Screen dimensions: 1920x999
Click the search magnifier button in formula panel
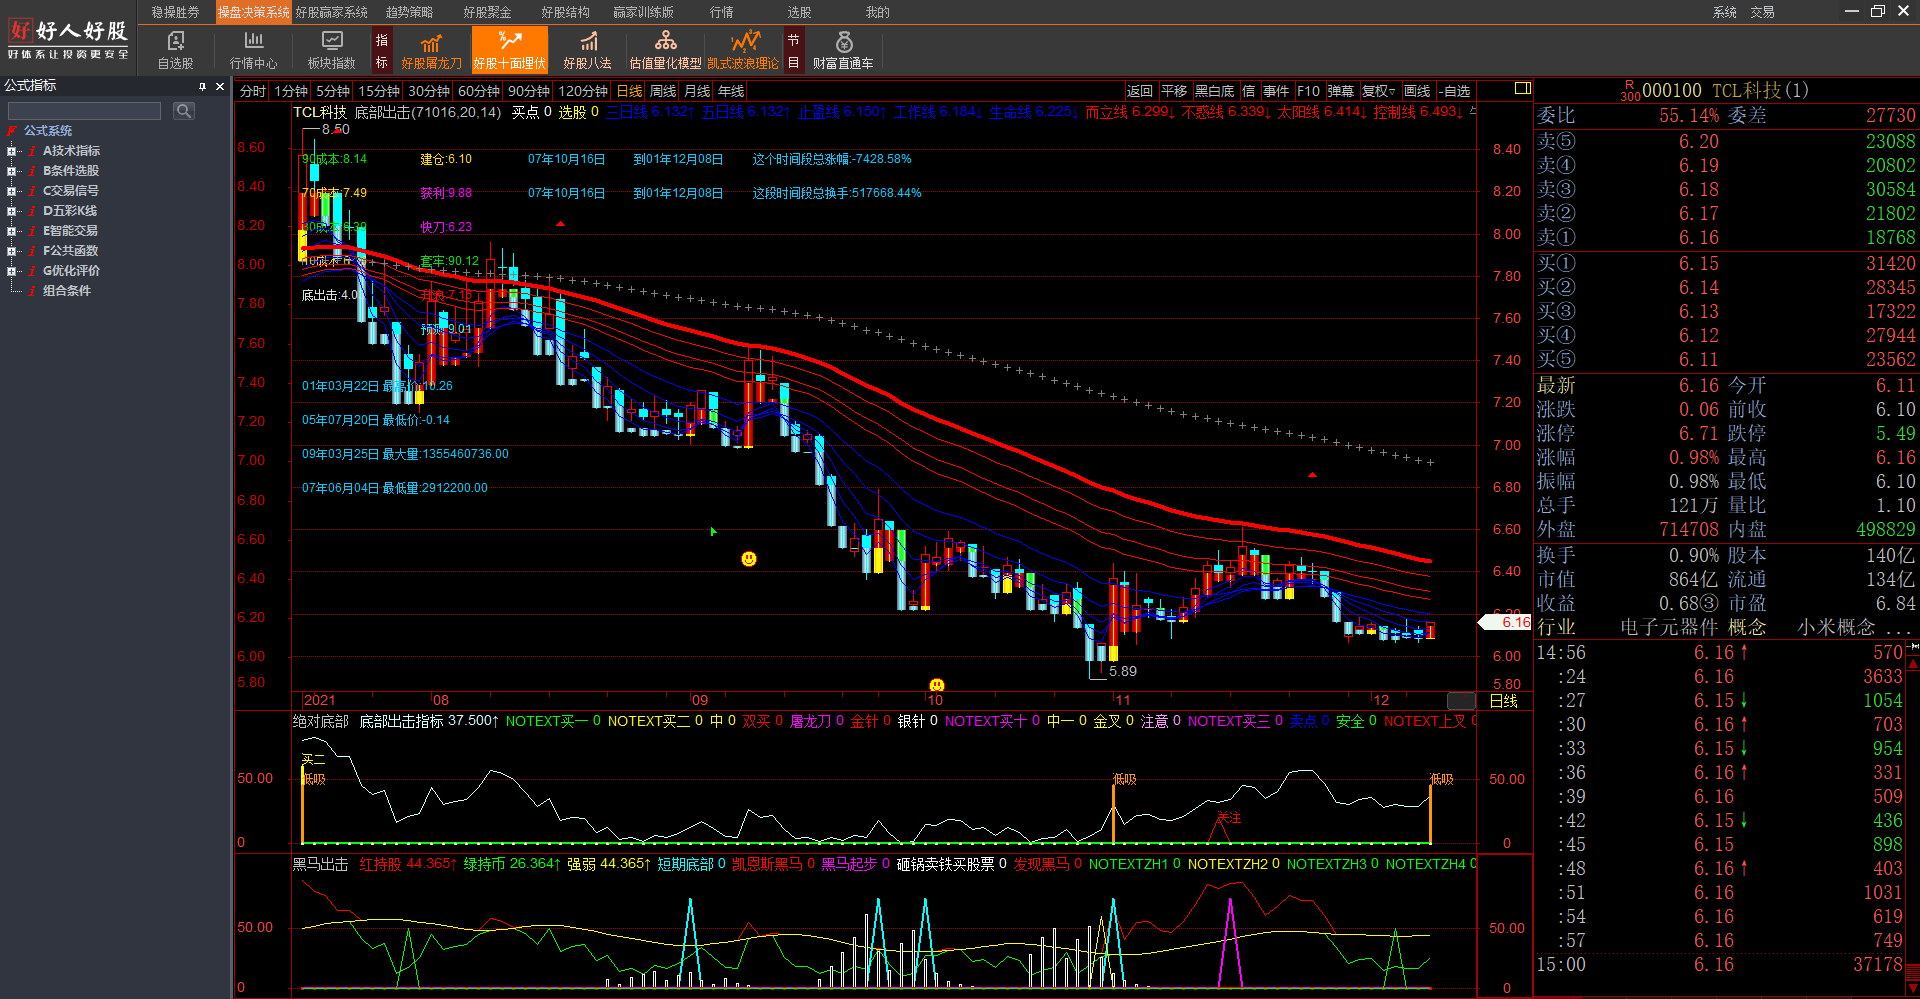[183, 111]
